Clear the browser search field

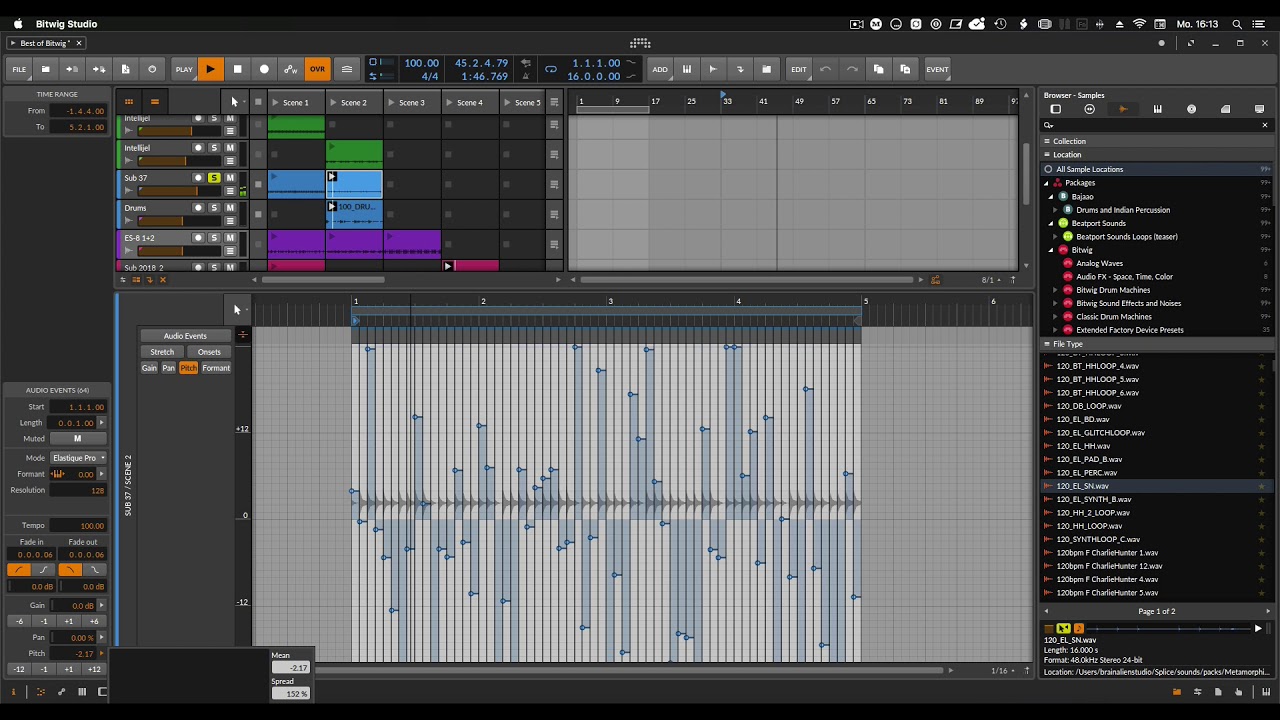(1264, 125)
